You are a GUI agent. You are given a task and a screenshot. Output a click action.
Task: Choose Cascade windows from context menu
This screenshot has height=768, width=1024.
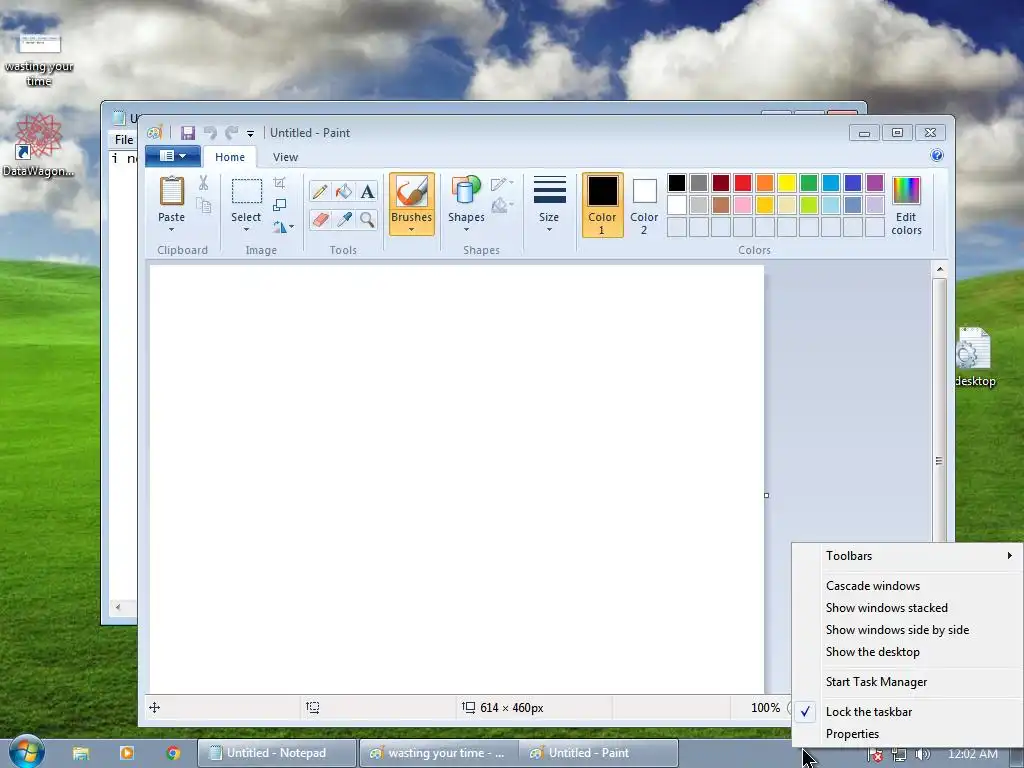(872, 586)
